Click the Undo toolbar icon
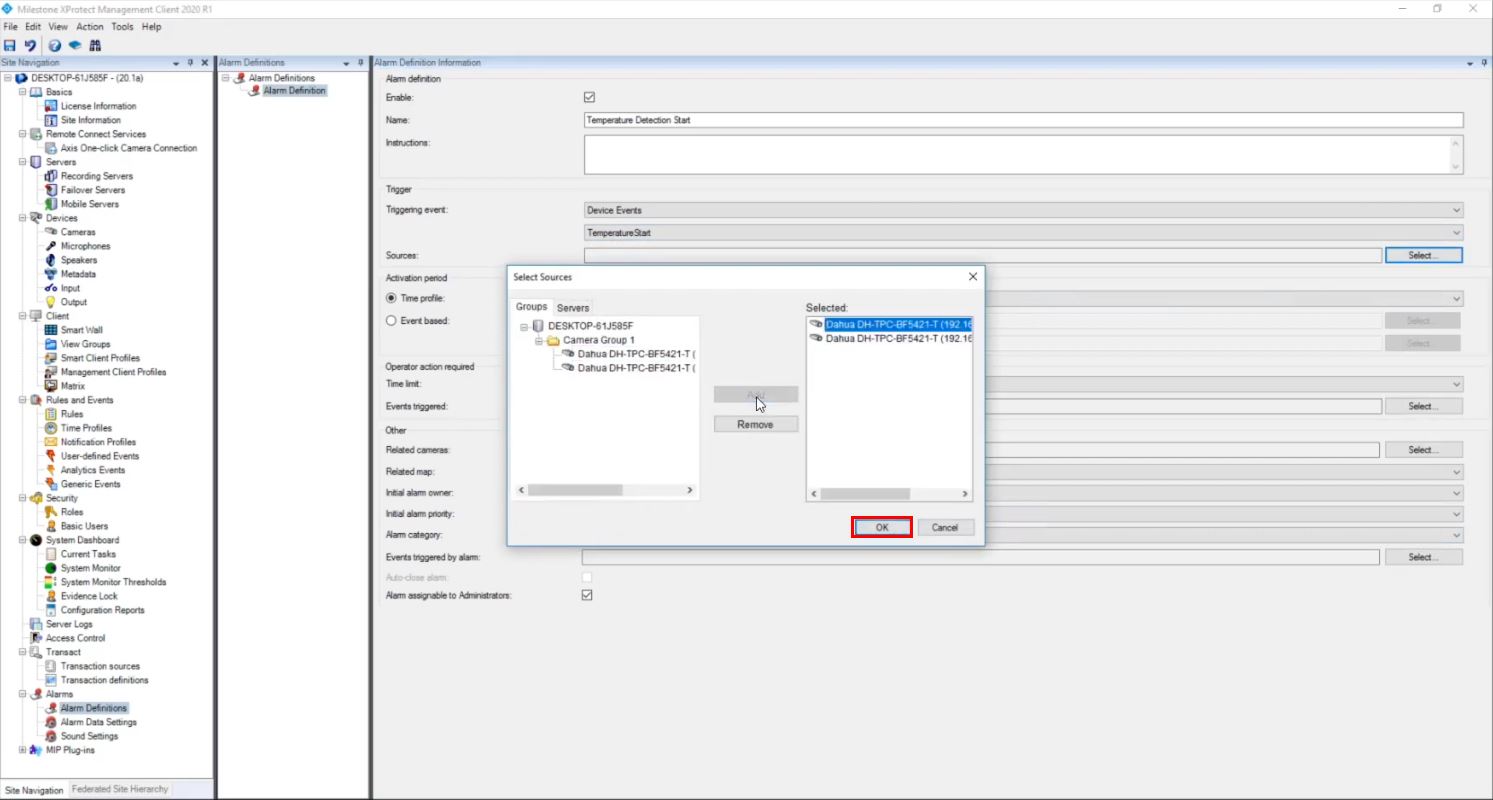 pyautogui.click(x=30, y=46)
